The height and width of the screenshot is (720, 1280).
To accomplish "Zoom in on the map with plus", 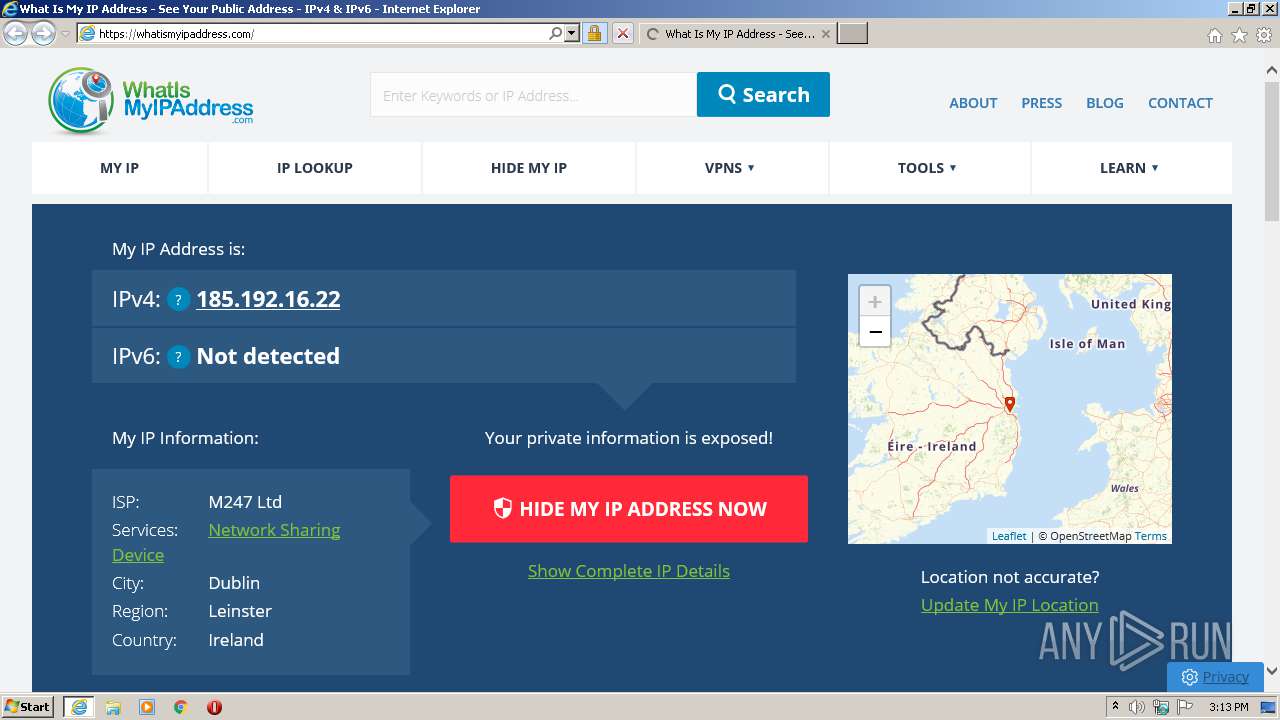I will click(x=875, y=301).
